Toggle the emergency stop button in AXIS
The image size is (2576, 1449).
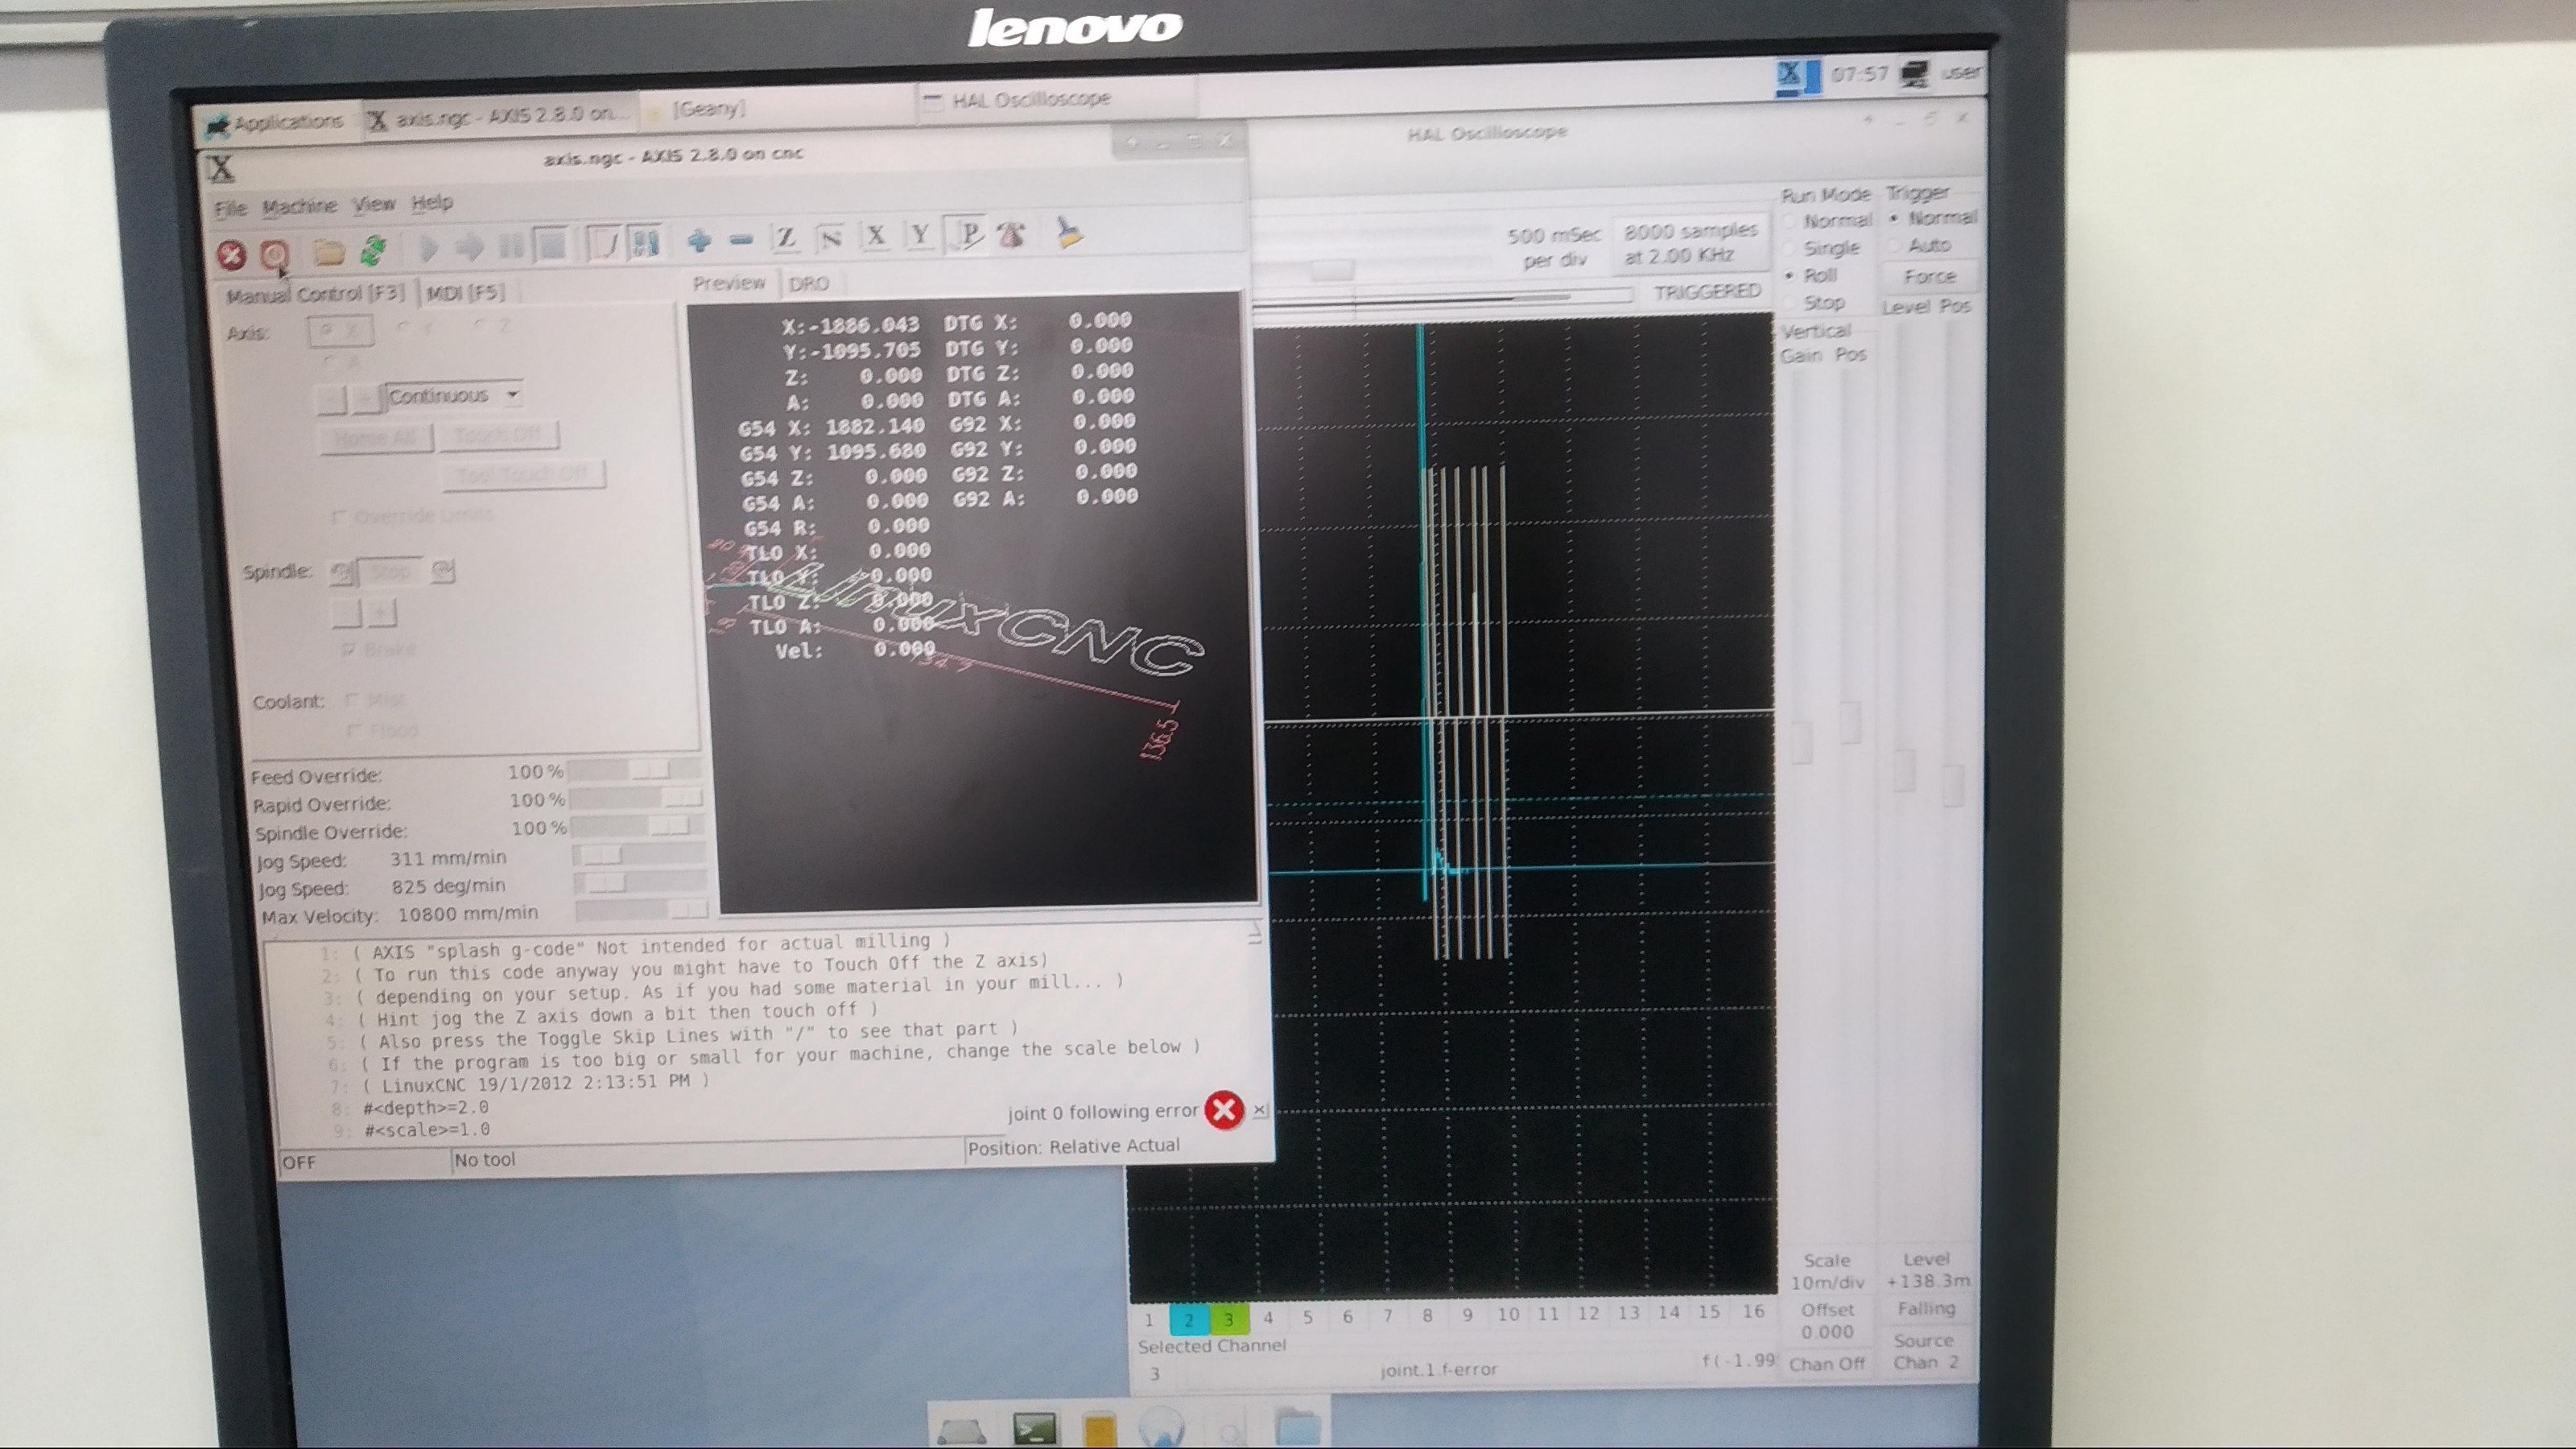(x=231, y=255)
